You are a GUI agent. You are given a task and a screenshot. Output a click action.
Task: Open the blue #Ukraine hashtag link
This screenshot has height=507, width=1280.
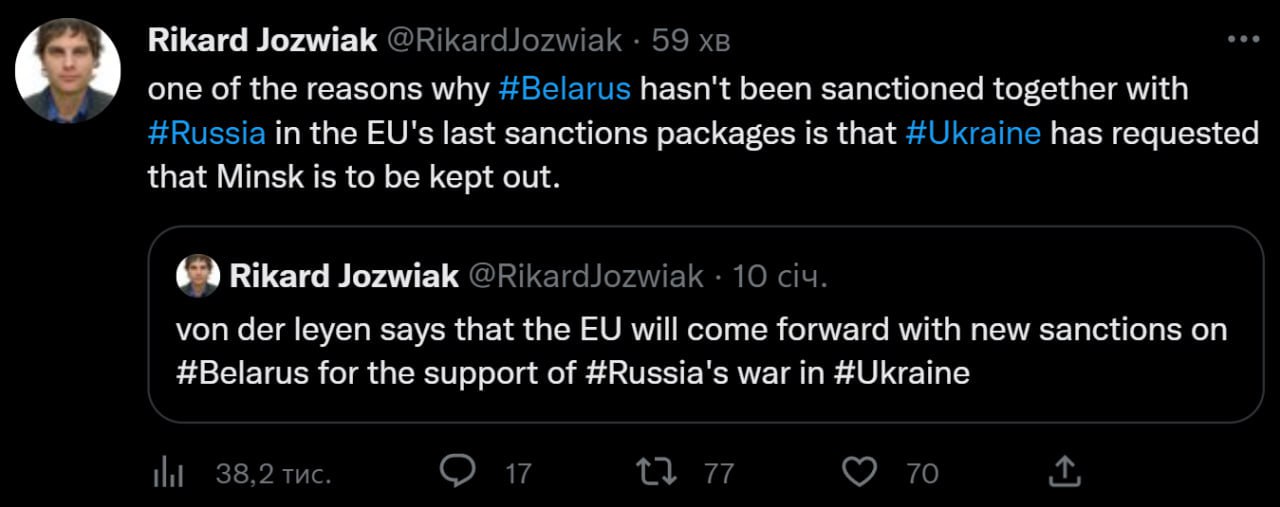tap(974, 133)
